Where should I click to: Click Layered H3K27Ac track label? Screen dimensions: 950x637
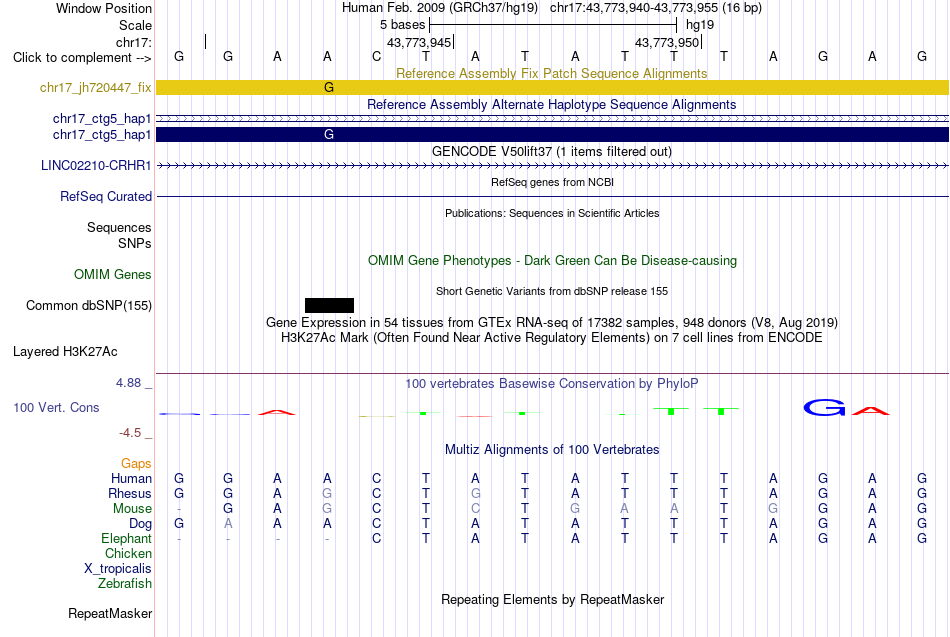point(65,352)
